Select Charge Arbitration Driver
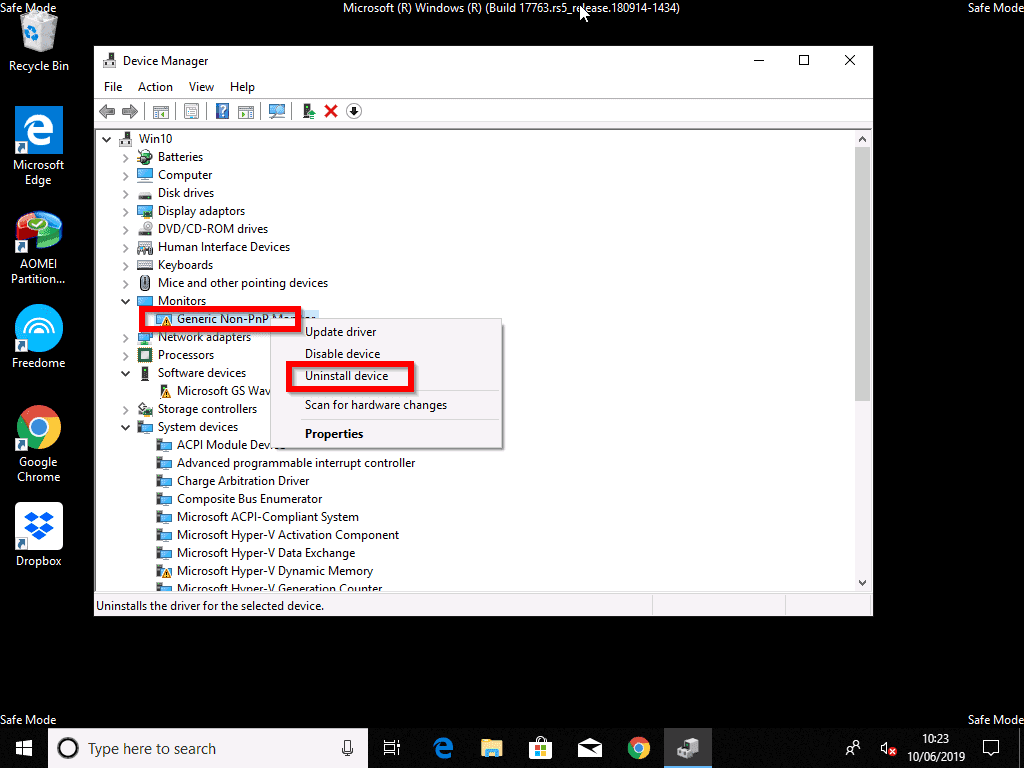 243,481
